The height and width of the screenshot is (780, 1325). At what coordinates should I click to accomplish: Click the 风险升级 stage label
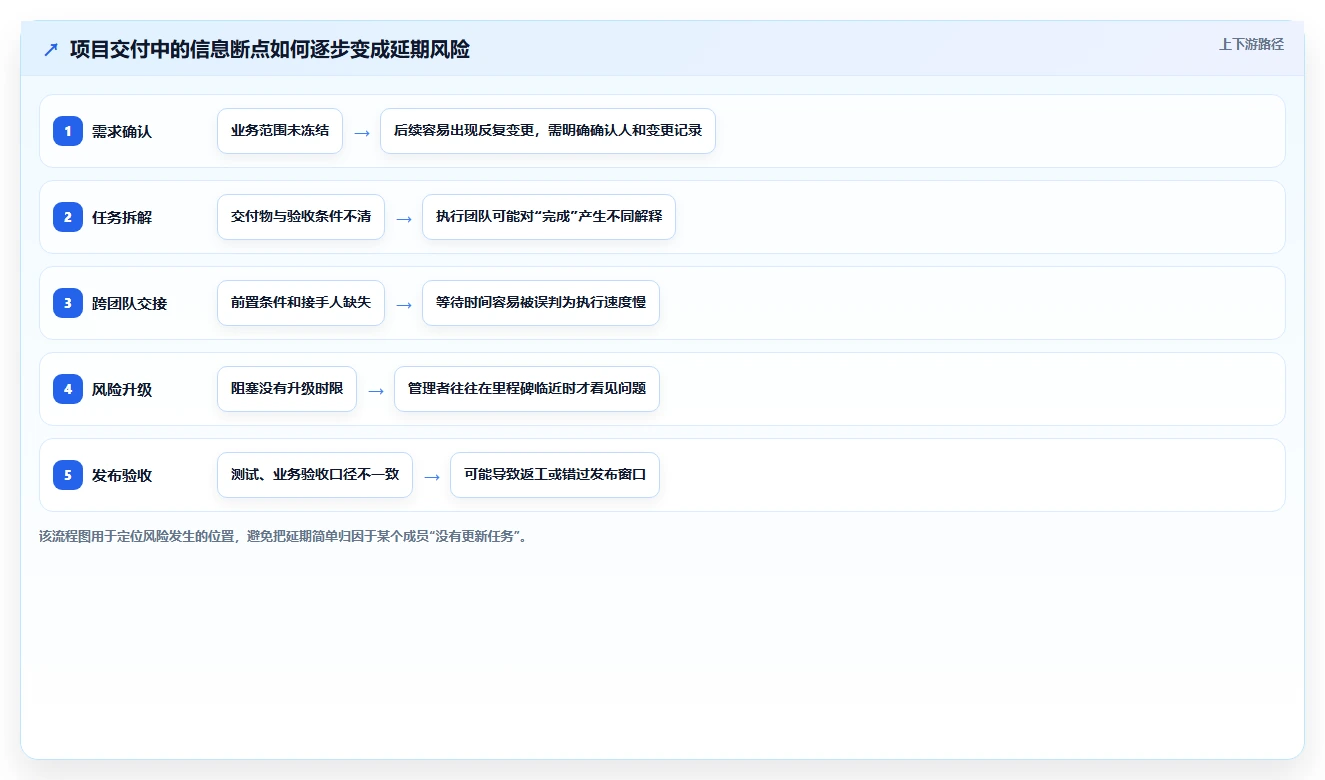[x=122, y=390]
